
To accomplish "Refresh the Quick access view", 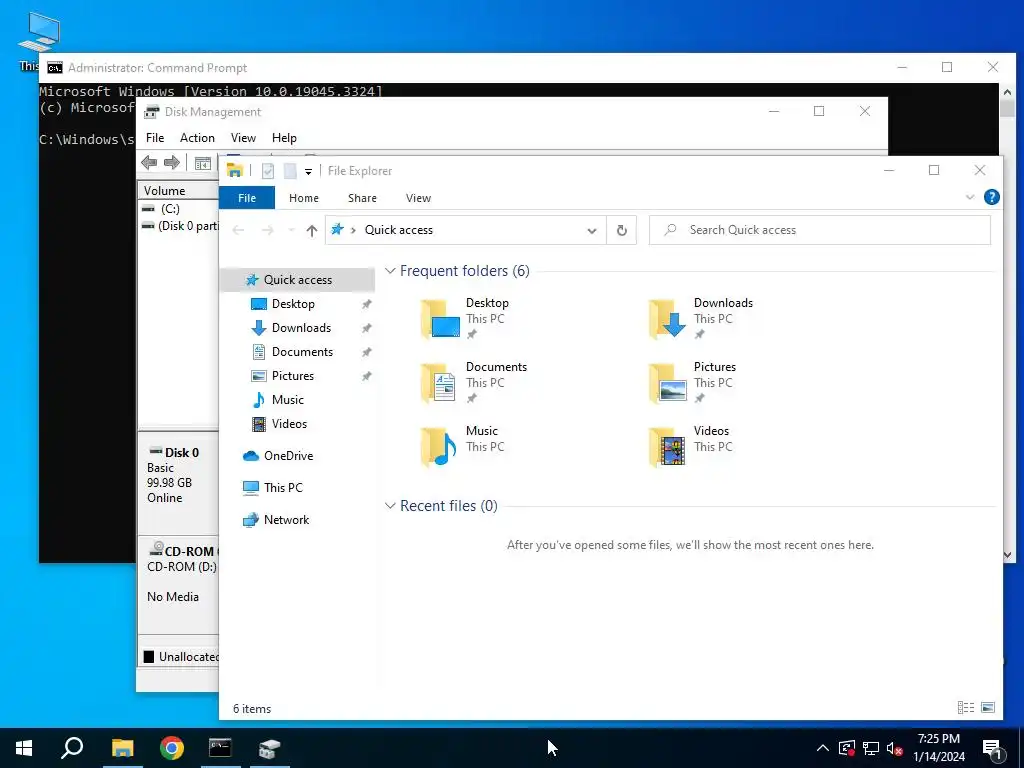I will (622, 230).
